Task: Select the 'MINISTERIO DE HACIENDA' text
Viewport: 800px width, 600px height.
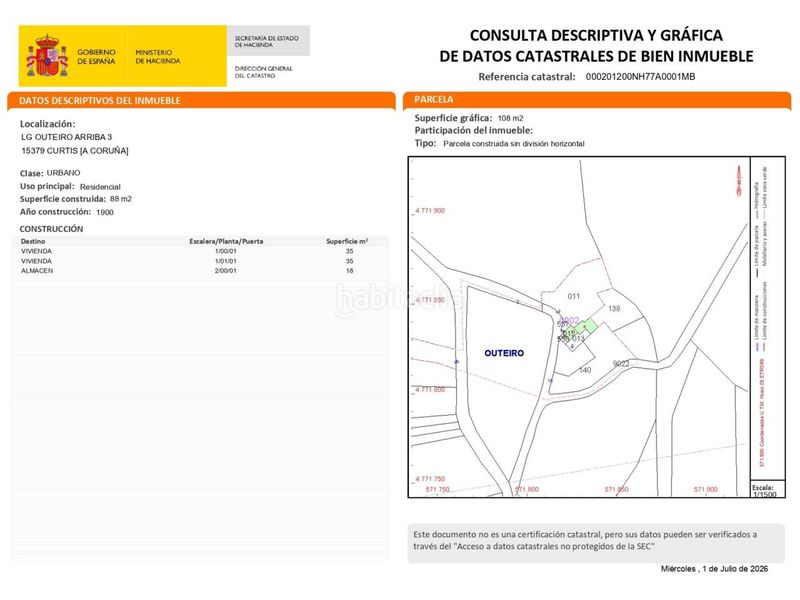Action: (158, 56)
